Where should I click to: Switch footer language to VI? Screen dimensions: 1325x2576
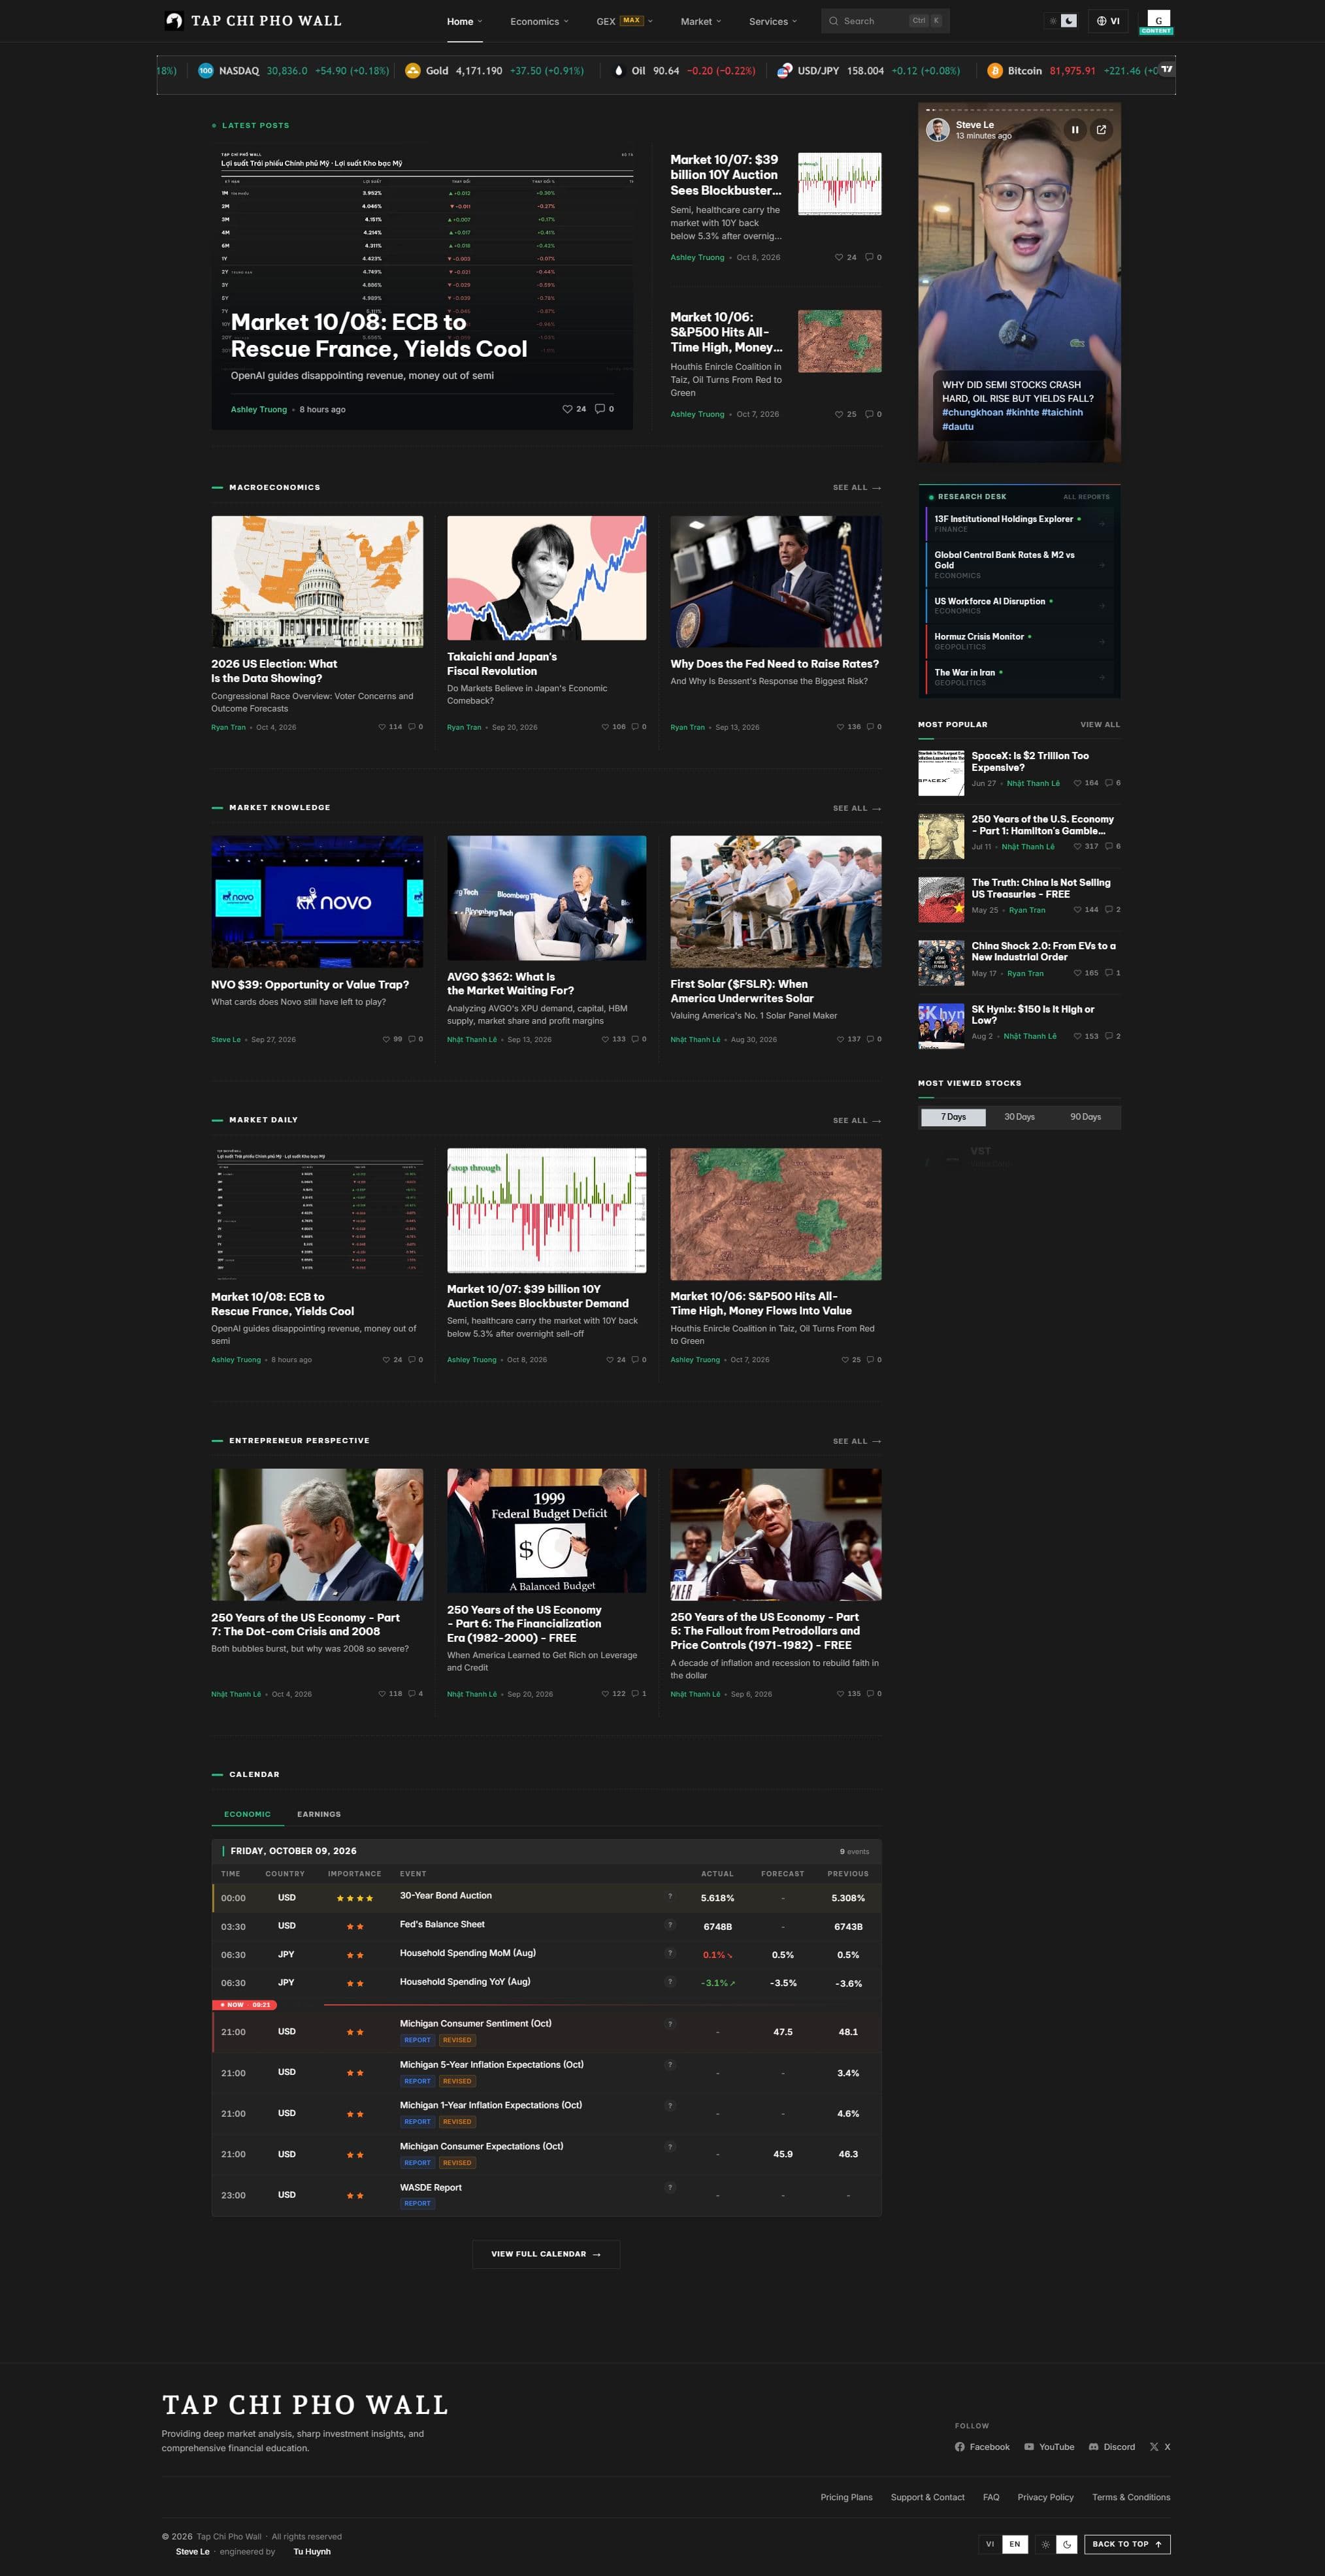pyautogui.click(x=990, y=2544)
